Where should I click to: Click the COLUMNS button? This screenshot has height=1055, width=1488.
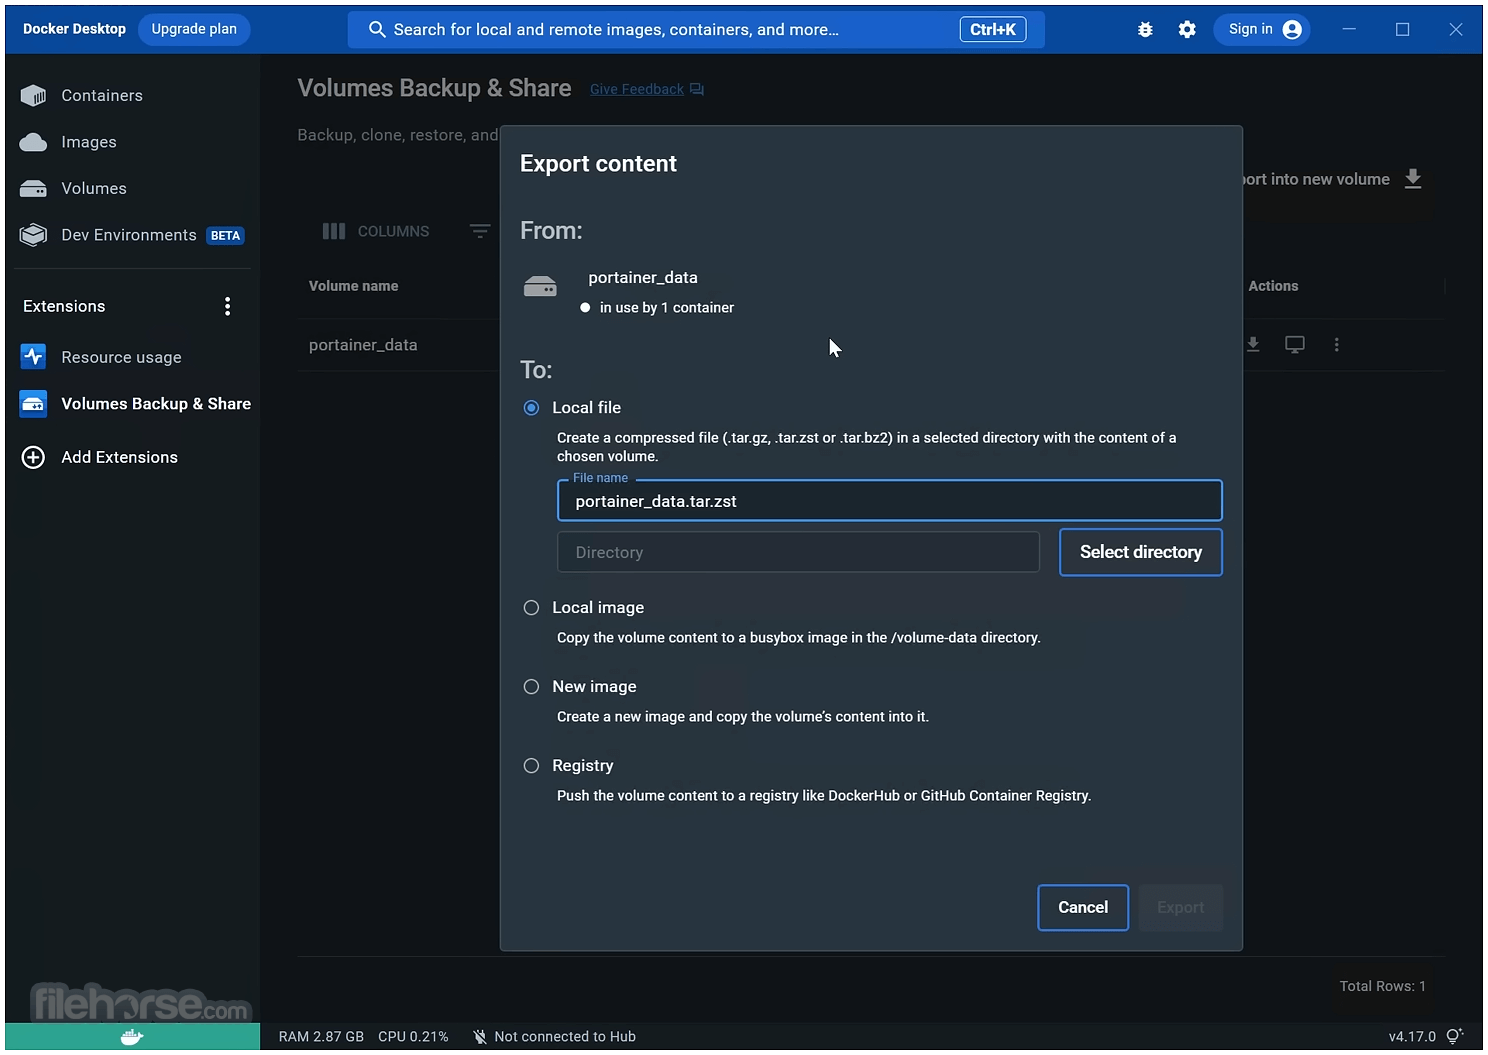coord(376,231)
